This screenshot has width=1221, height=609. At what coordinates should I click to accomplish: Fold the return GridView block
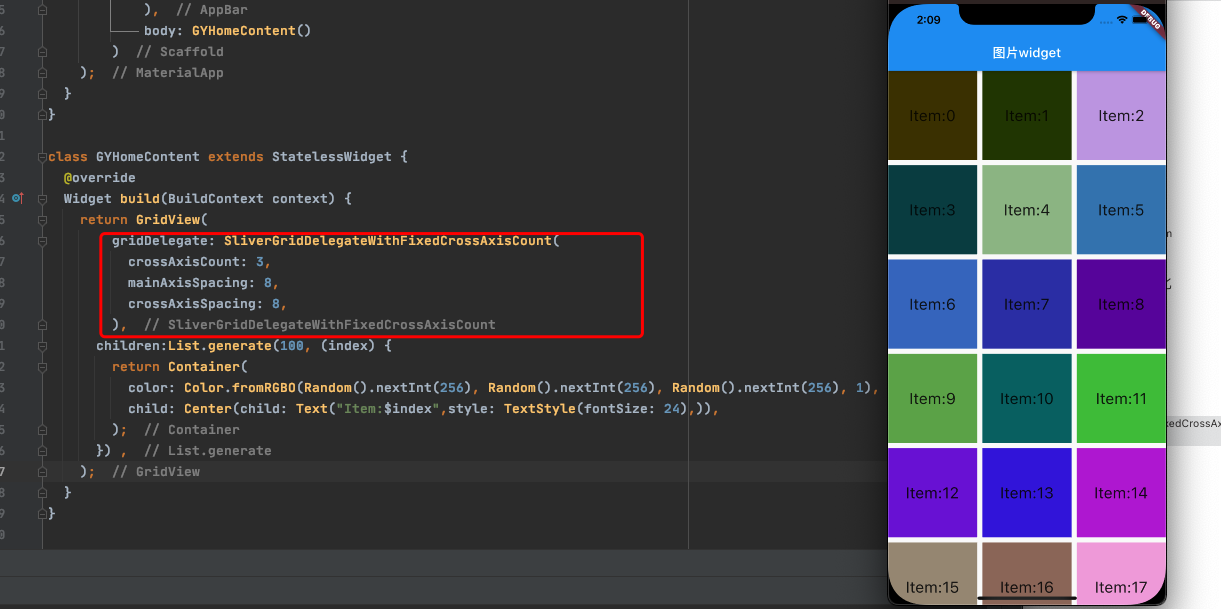42,220
